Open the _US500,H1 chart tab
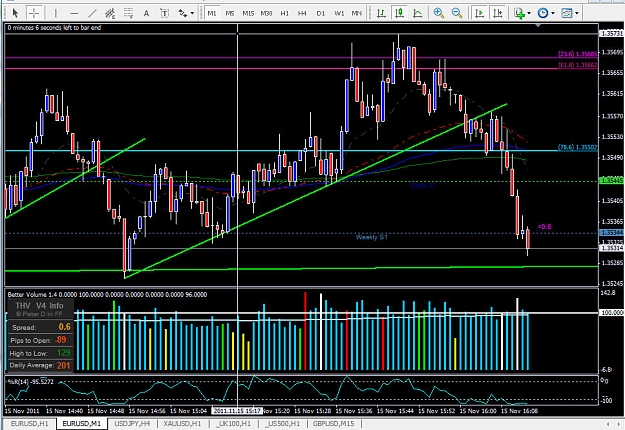The width and height of the screenshot is (625, 430). (x=283, y=424)
